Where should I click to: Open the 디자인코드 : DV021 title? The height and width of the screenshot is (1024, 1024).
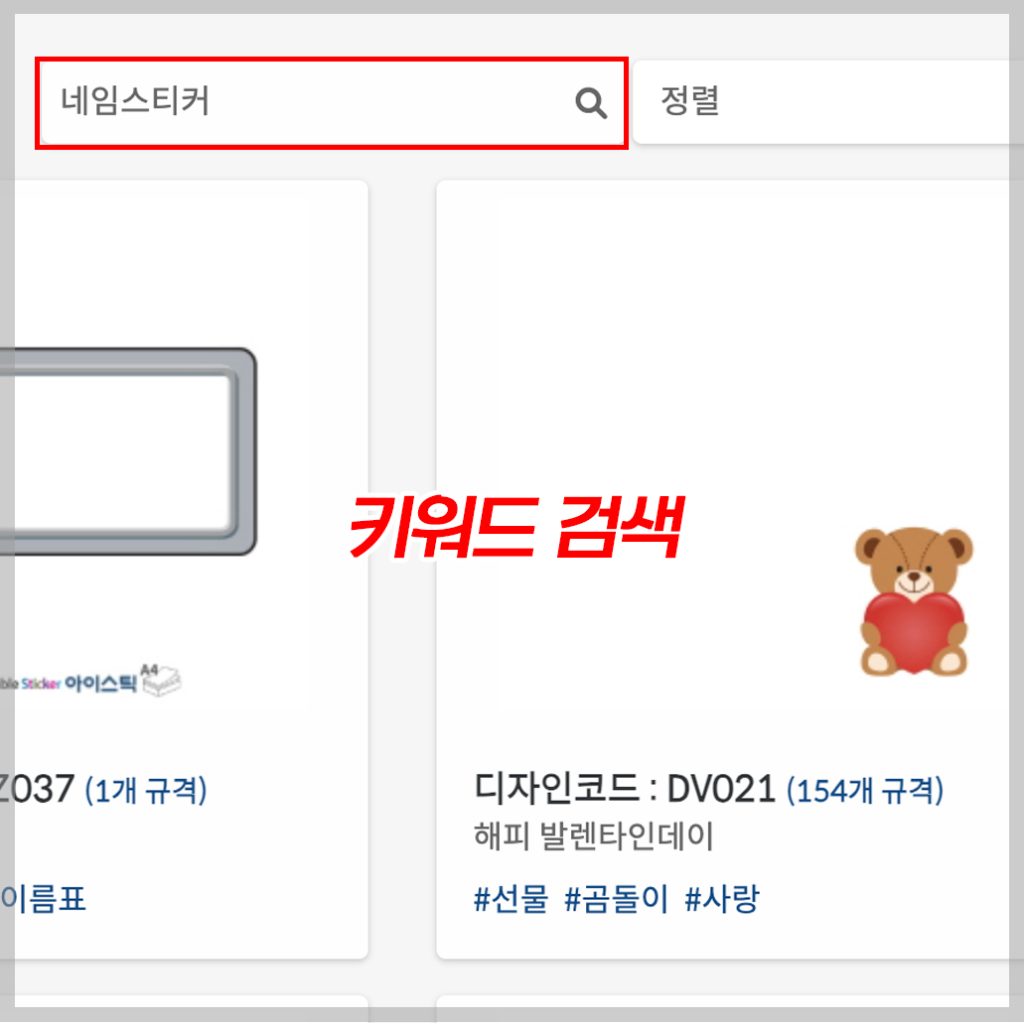(x=624, y=789)
